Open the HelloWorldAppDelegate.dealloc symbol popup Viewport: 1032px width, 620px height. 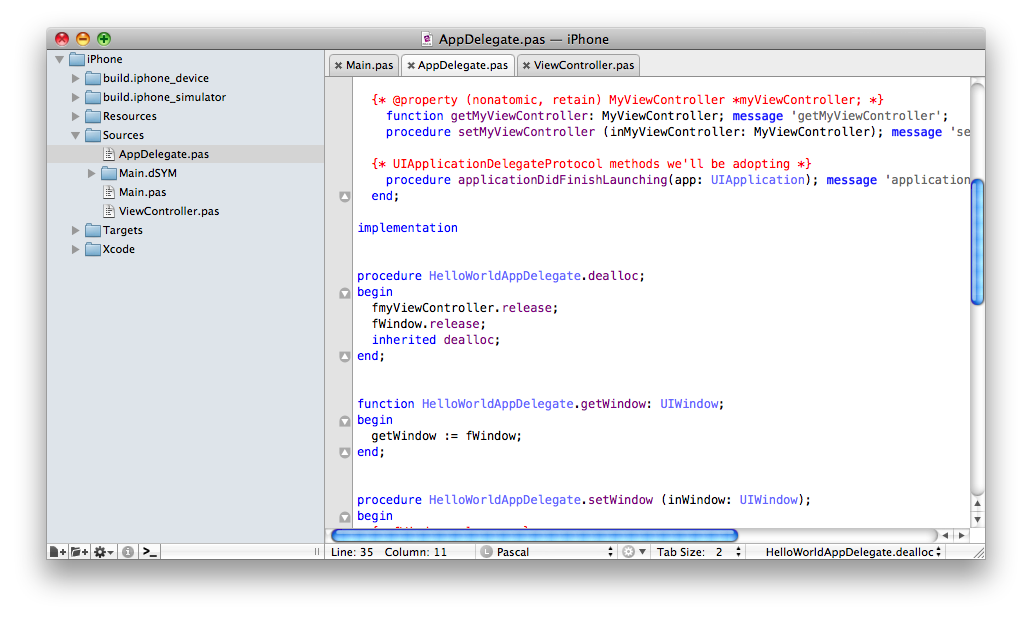[853, 552]
